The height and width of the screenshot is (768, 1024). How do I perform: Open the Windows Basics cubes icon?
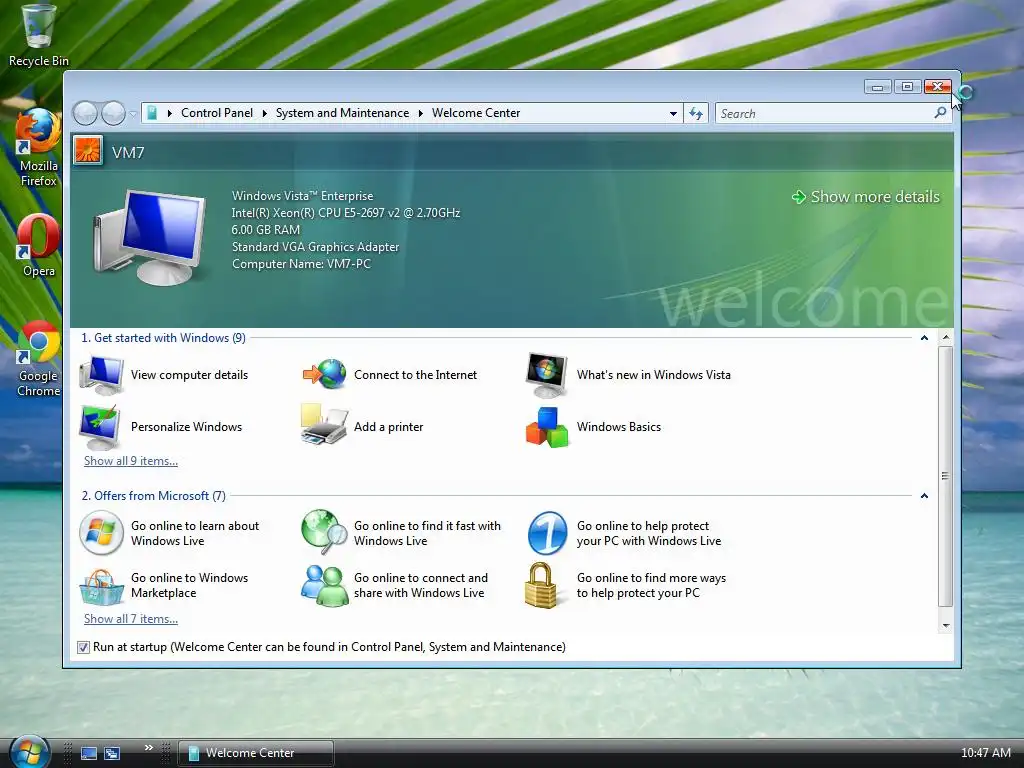click(547, 427)
